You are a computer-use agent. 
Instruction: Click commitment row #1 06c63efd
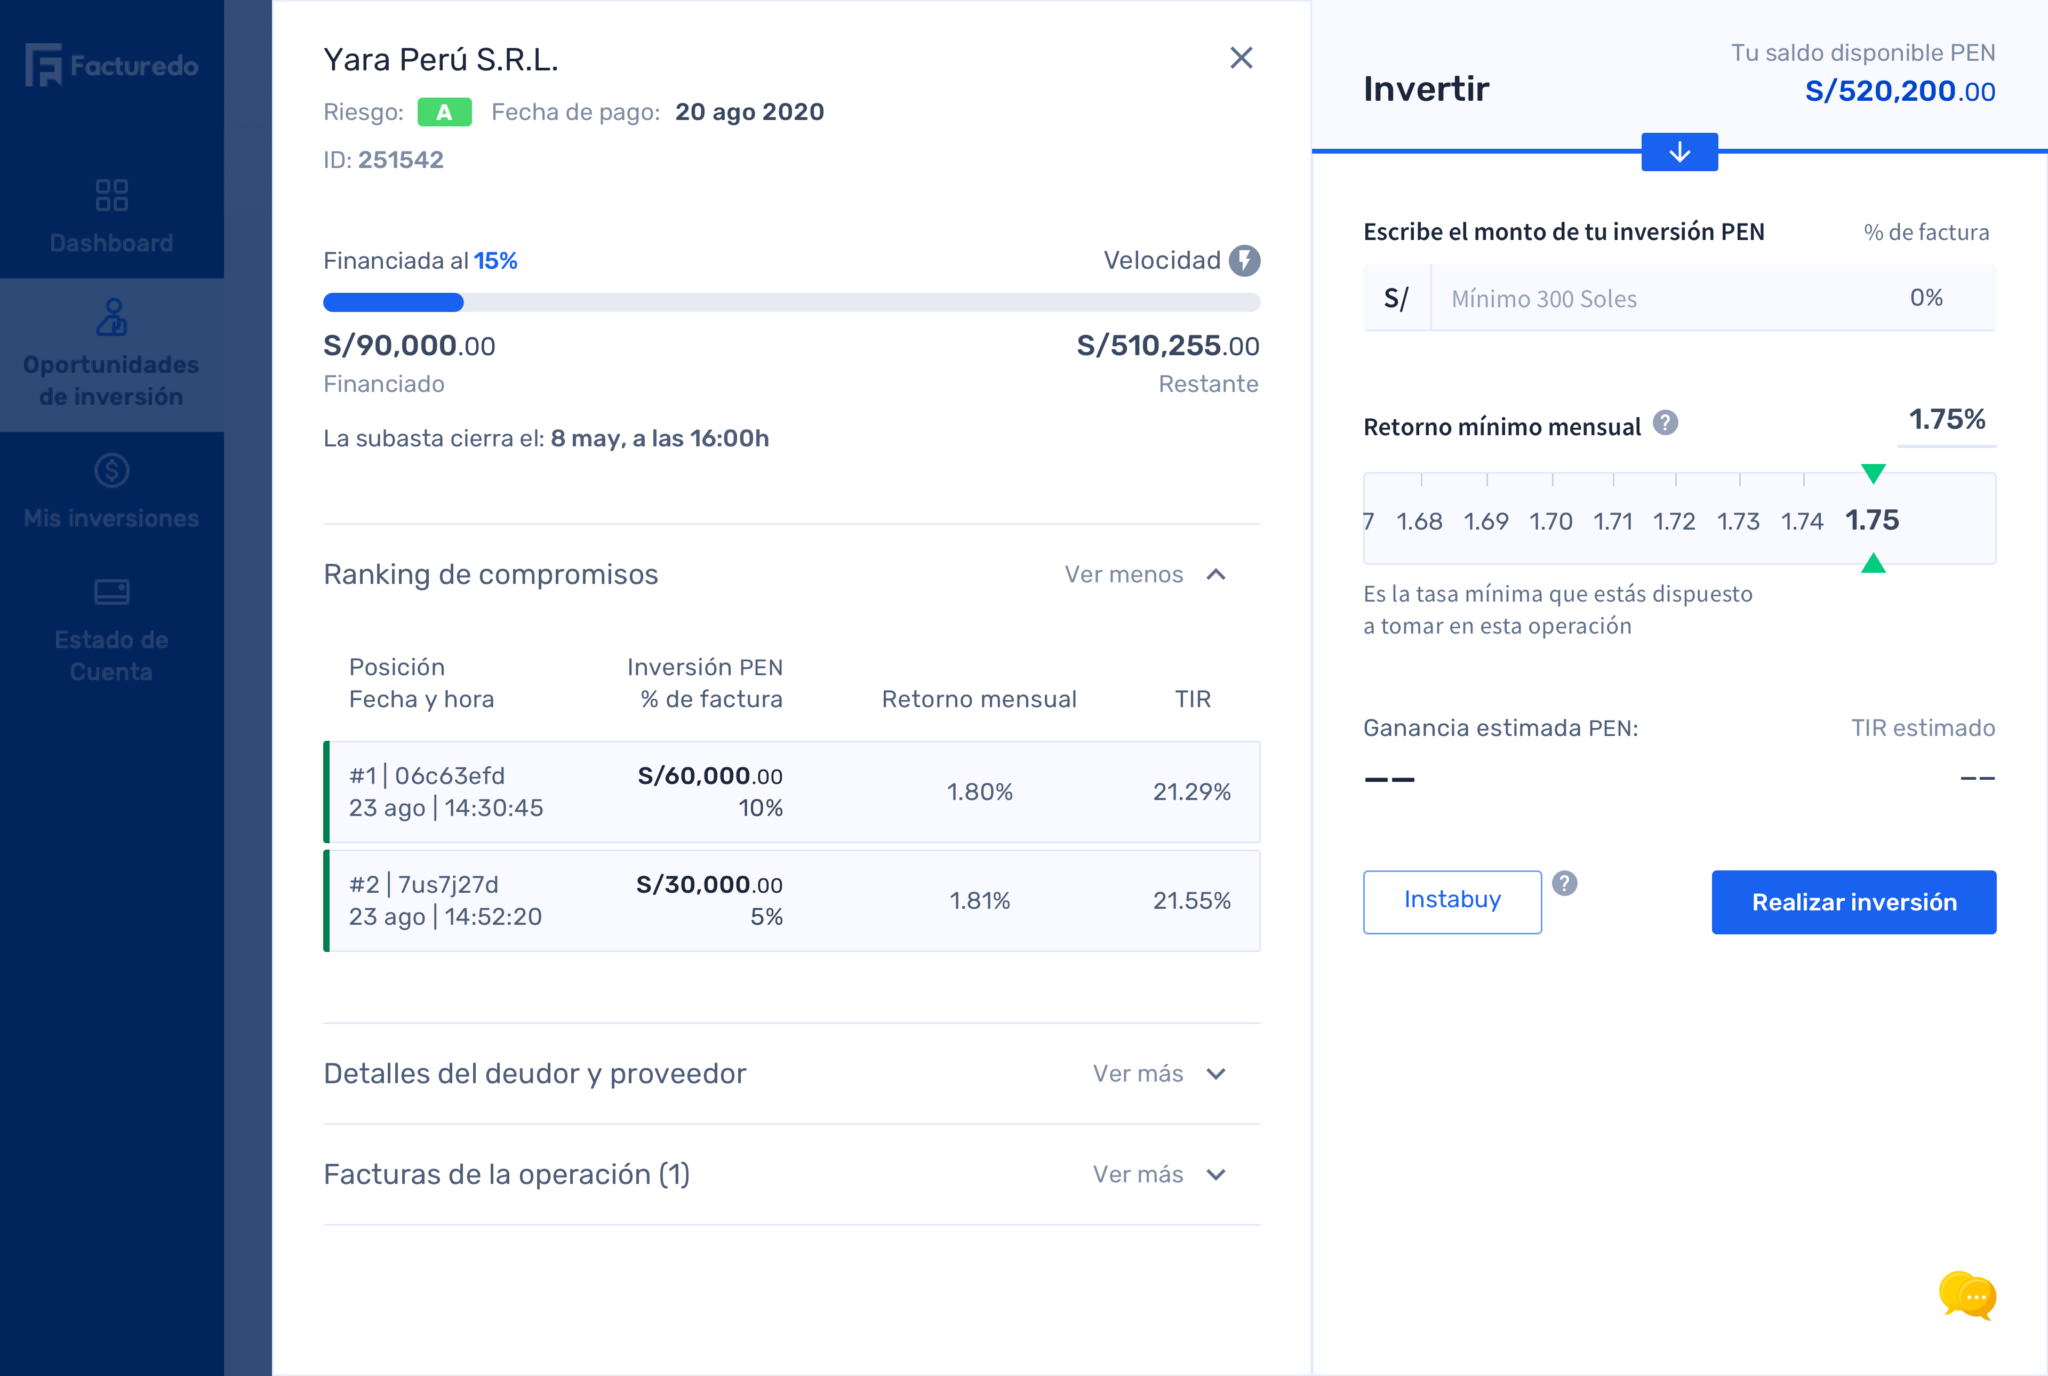point(792,791)
